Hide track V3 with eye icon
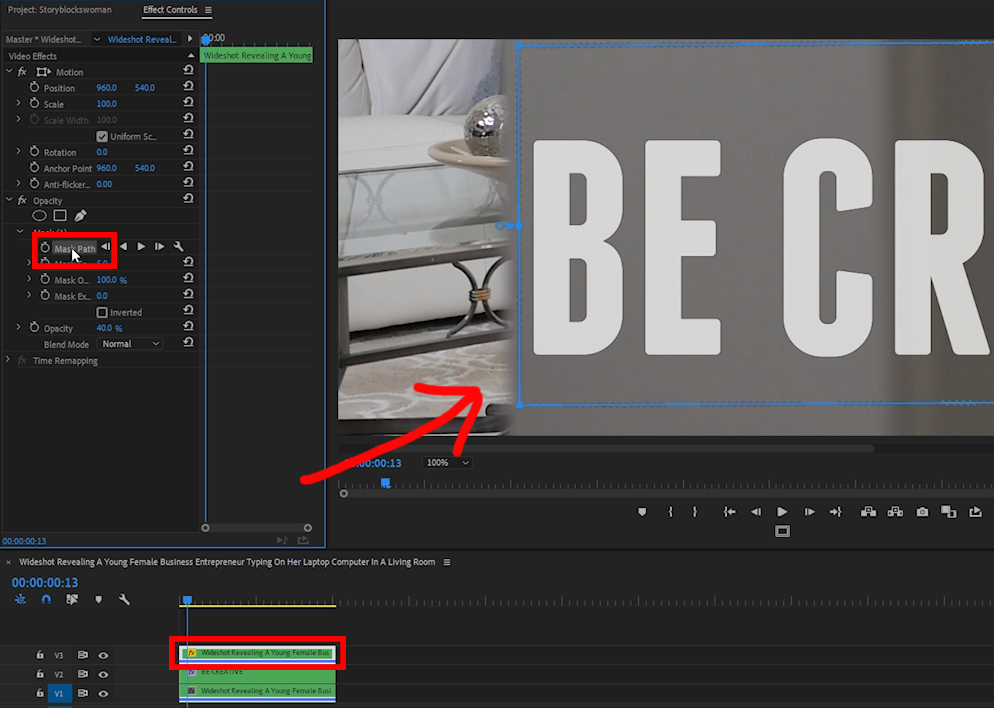 coord(103,655)
